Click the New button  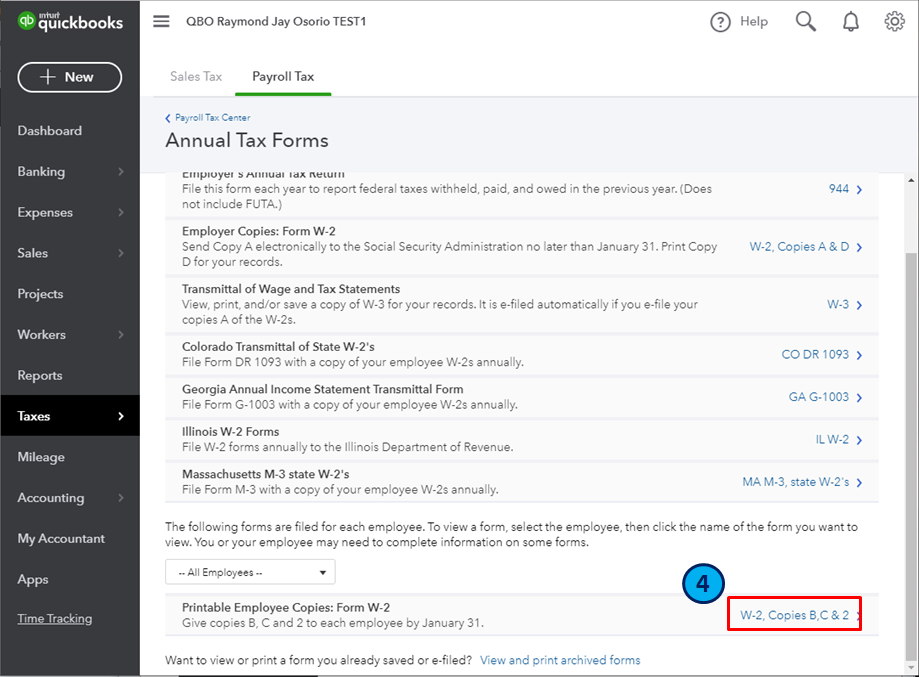coord(69,77)
